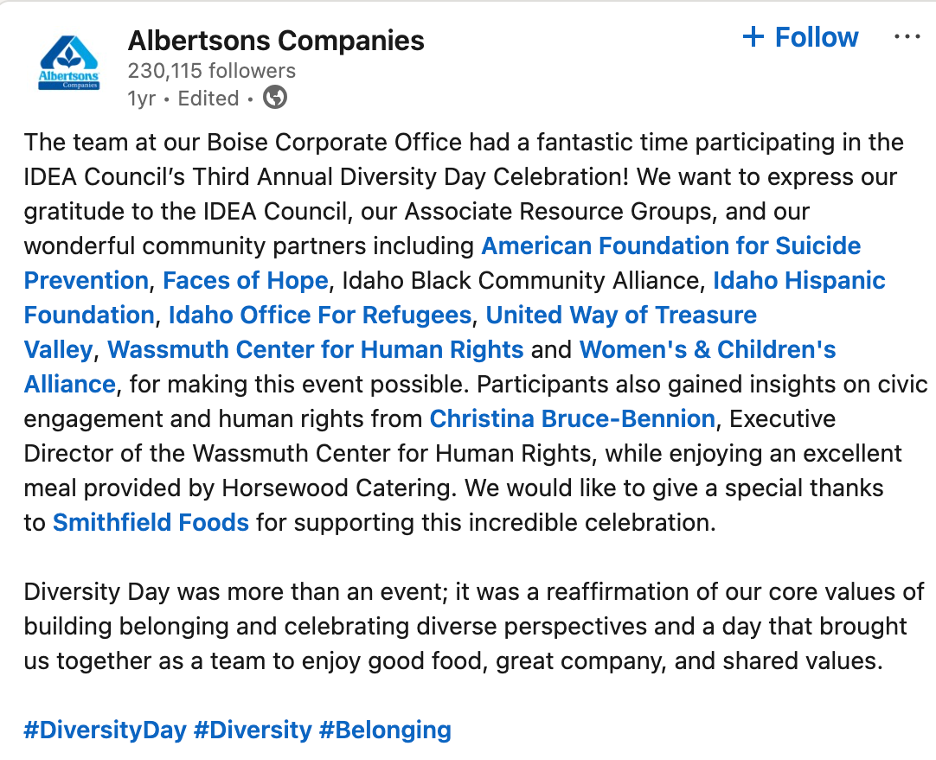
Task: Go to Idaho Office For Refugees
Action: click(x=320, y=315)
